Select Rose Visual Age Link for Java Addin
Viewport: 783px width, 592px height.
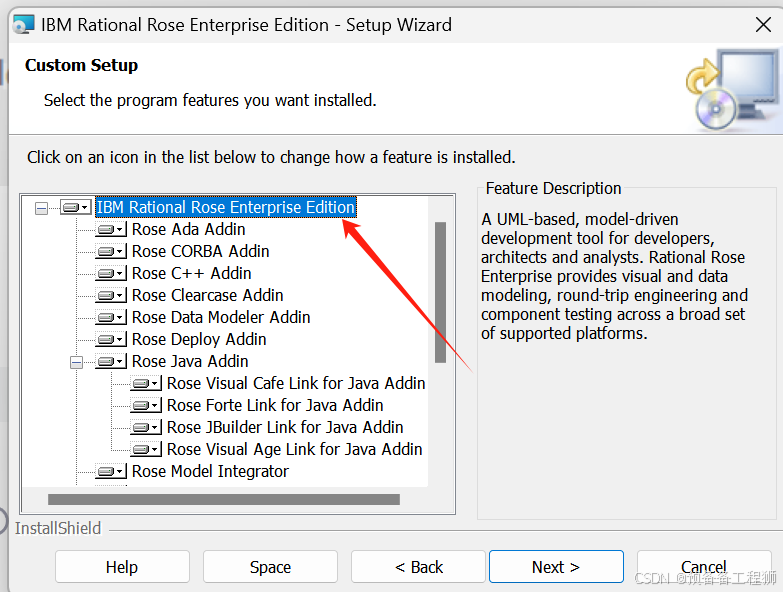point(295,449)
